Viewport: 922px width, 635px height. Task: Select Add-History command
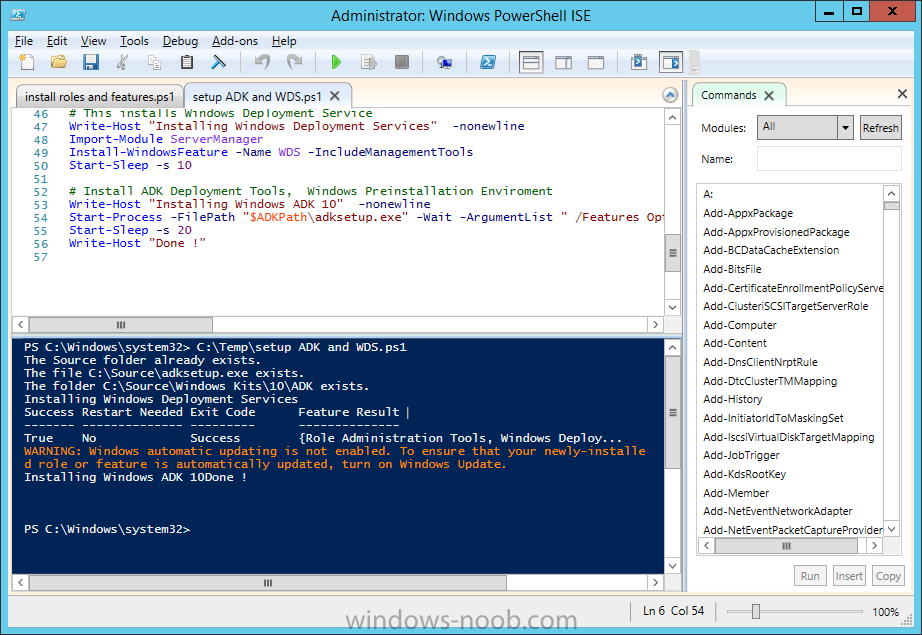[733, 399]
